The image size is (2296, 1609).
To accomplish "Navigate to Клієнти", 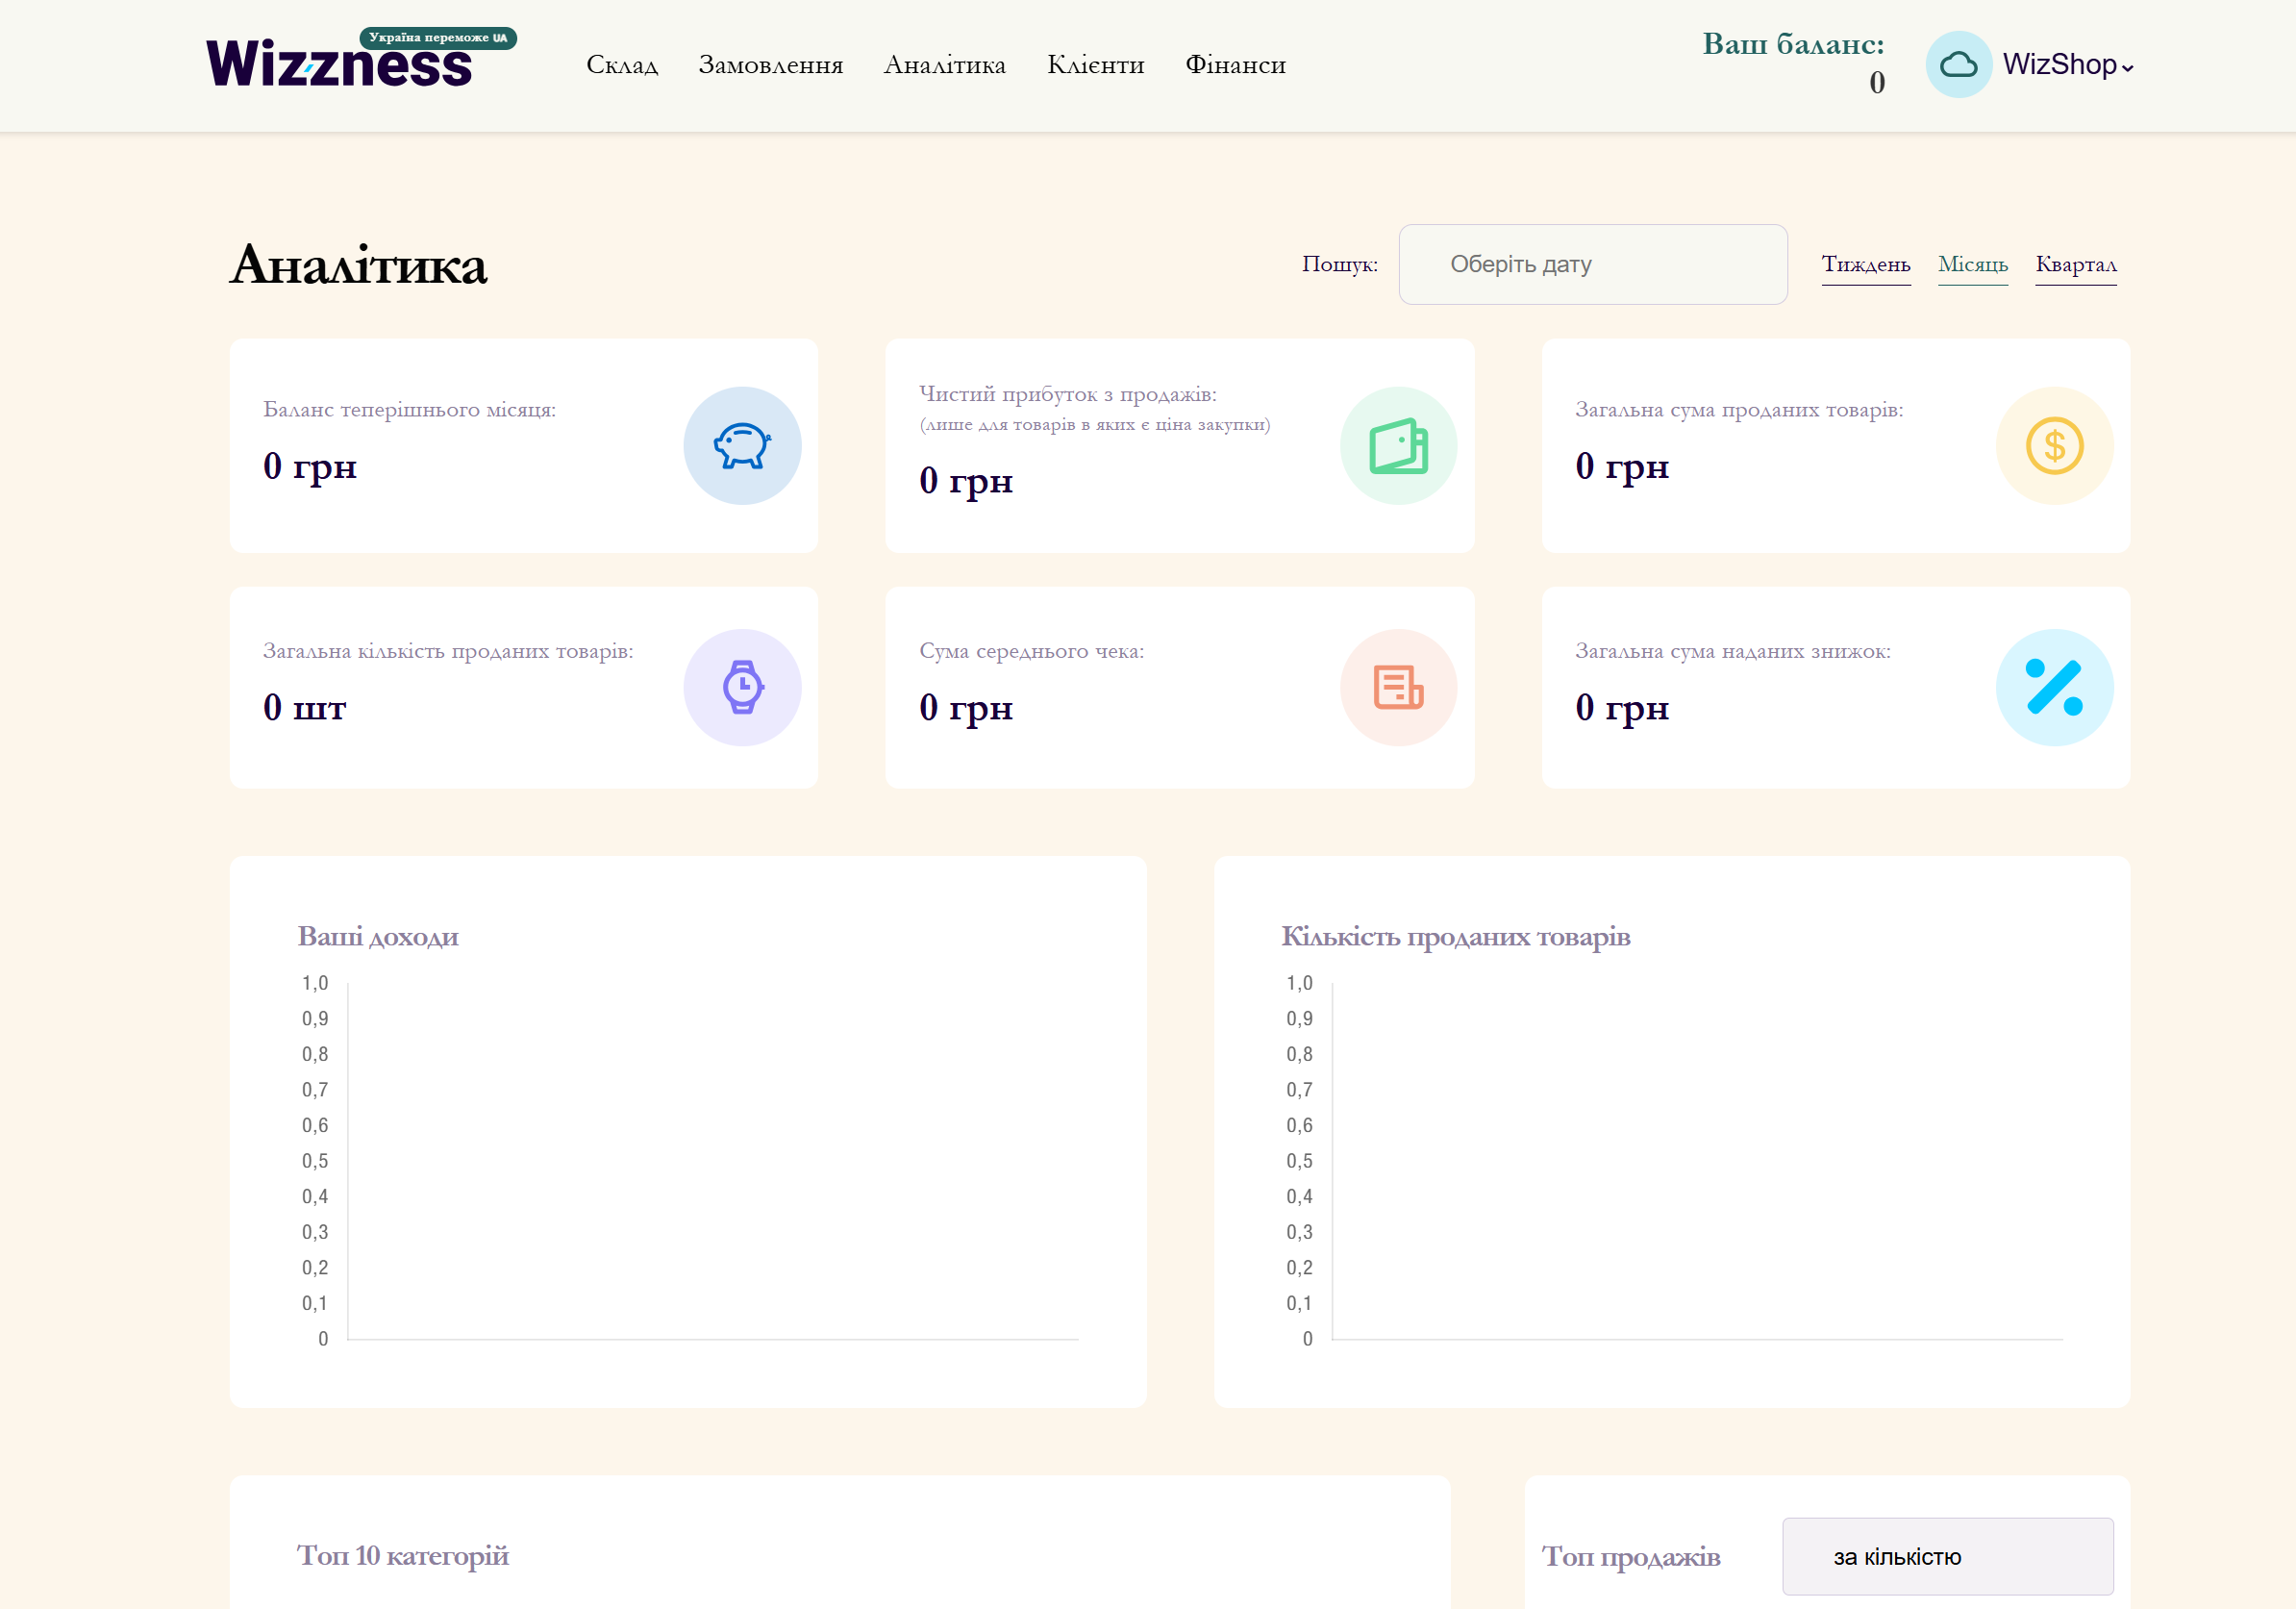I will (1095, 65).
